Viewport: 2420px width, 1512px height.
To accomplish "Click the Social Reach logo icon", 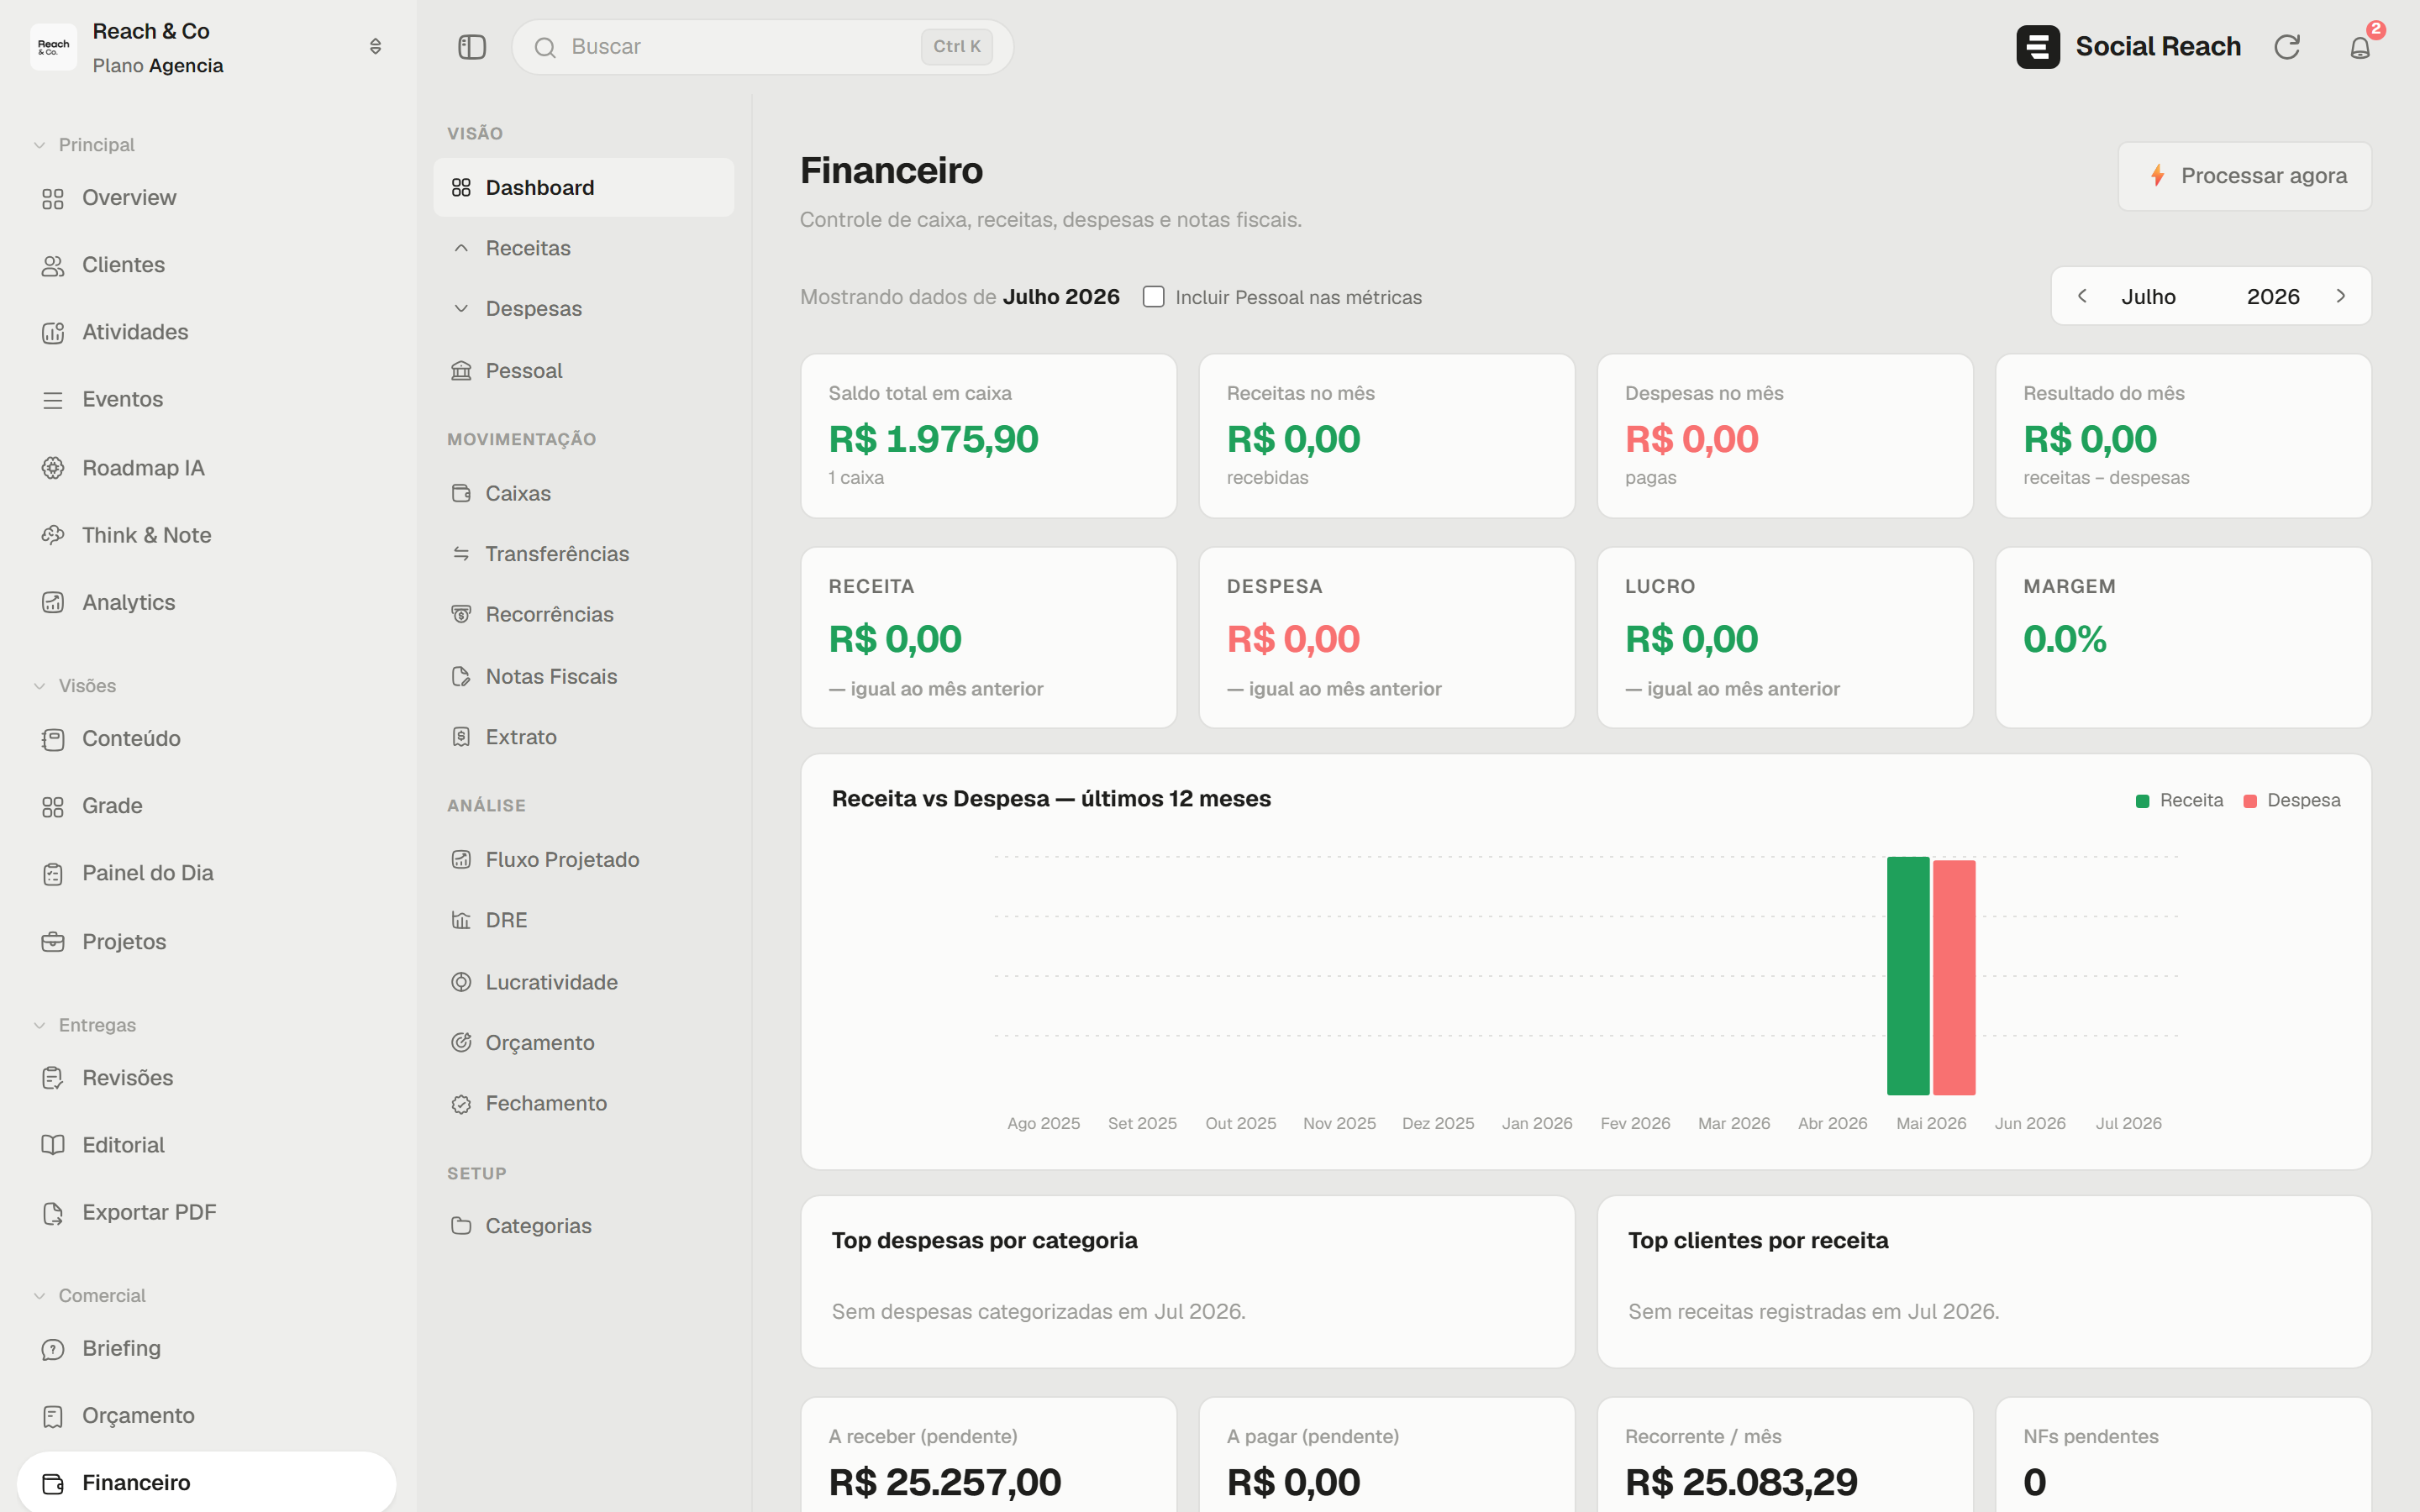I will (2038, 47).
